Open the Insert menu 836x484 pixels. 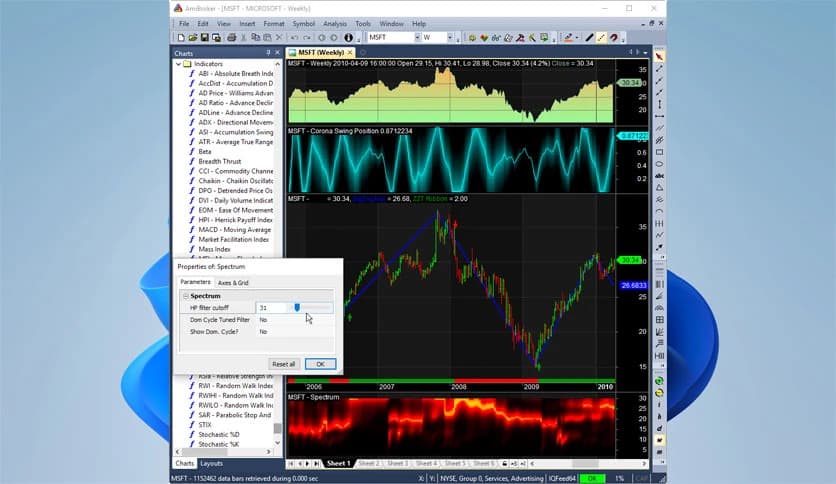tap(247, 24)
